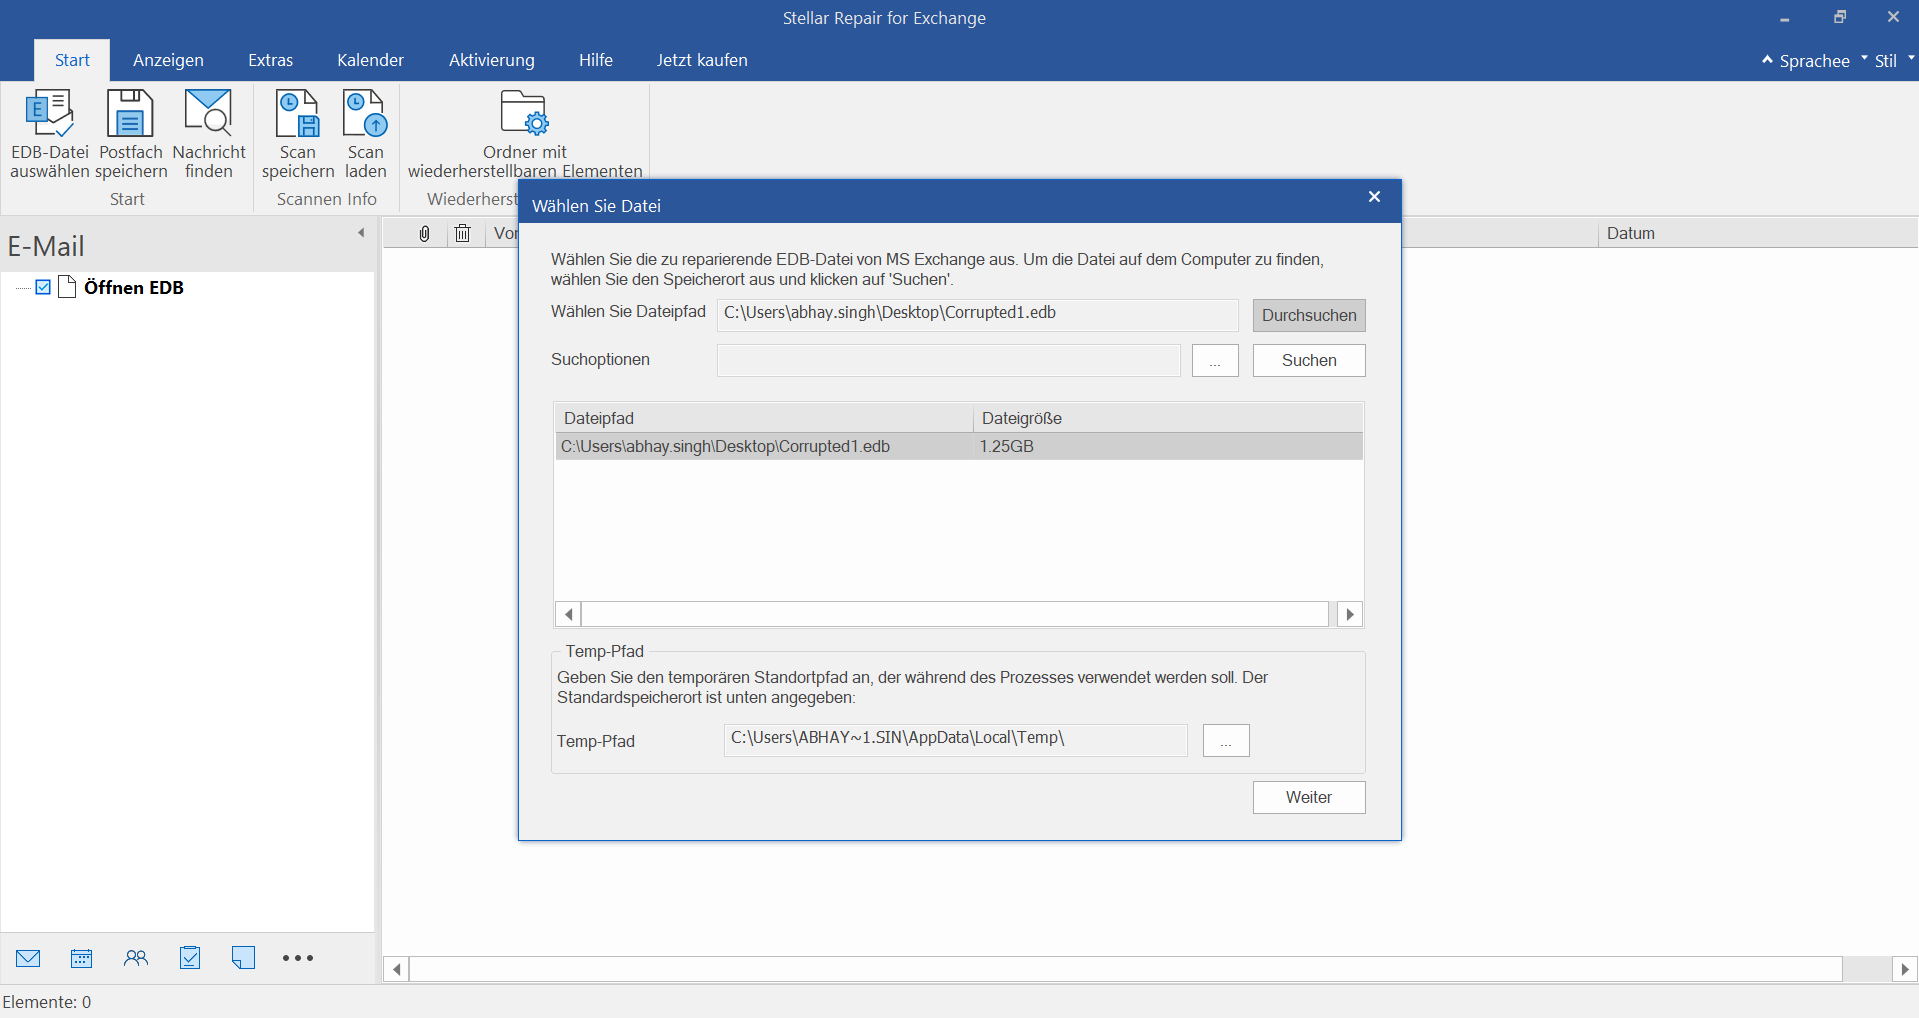Click the Dateipfad column header
Screen dimensions: 1919x1018
[763, 418]
